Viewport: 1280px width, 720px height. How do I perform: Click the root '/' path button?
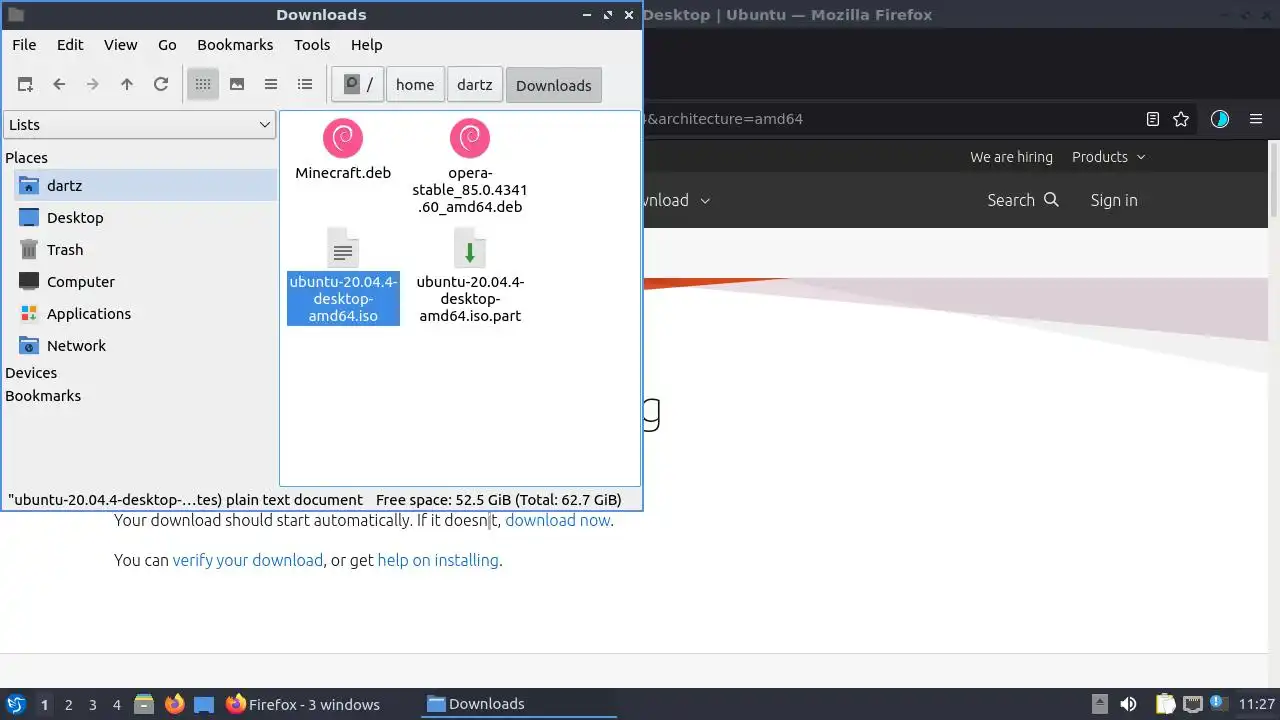click(358, 85)
